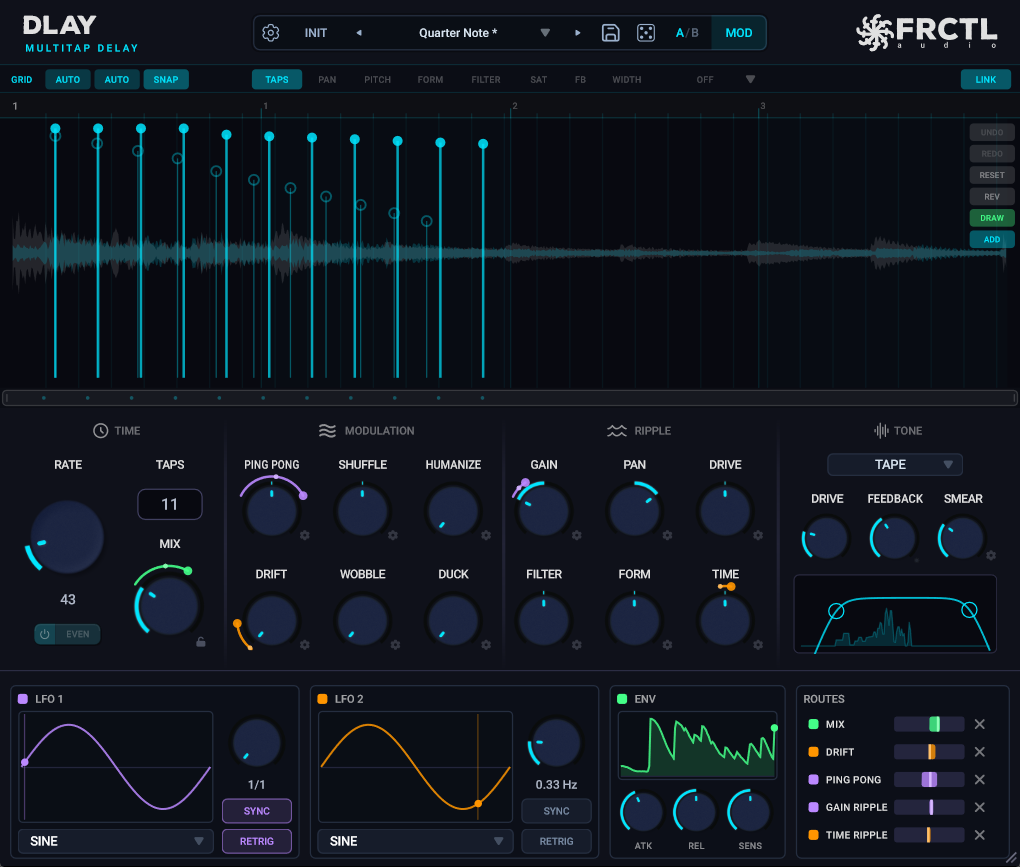The image size is (1020, 867).
Task: Randomize settings with dice icon
Action: [x=645, y=33]
